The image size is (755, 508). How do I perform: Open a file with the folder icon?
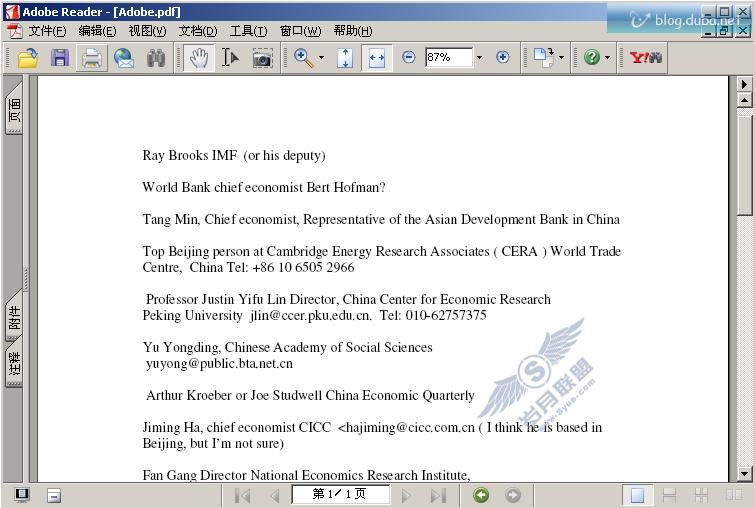click(28, 58)
